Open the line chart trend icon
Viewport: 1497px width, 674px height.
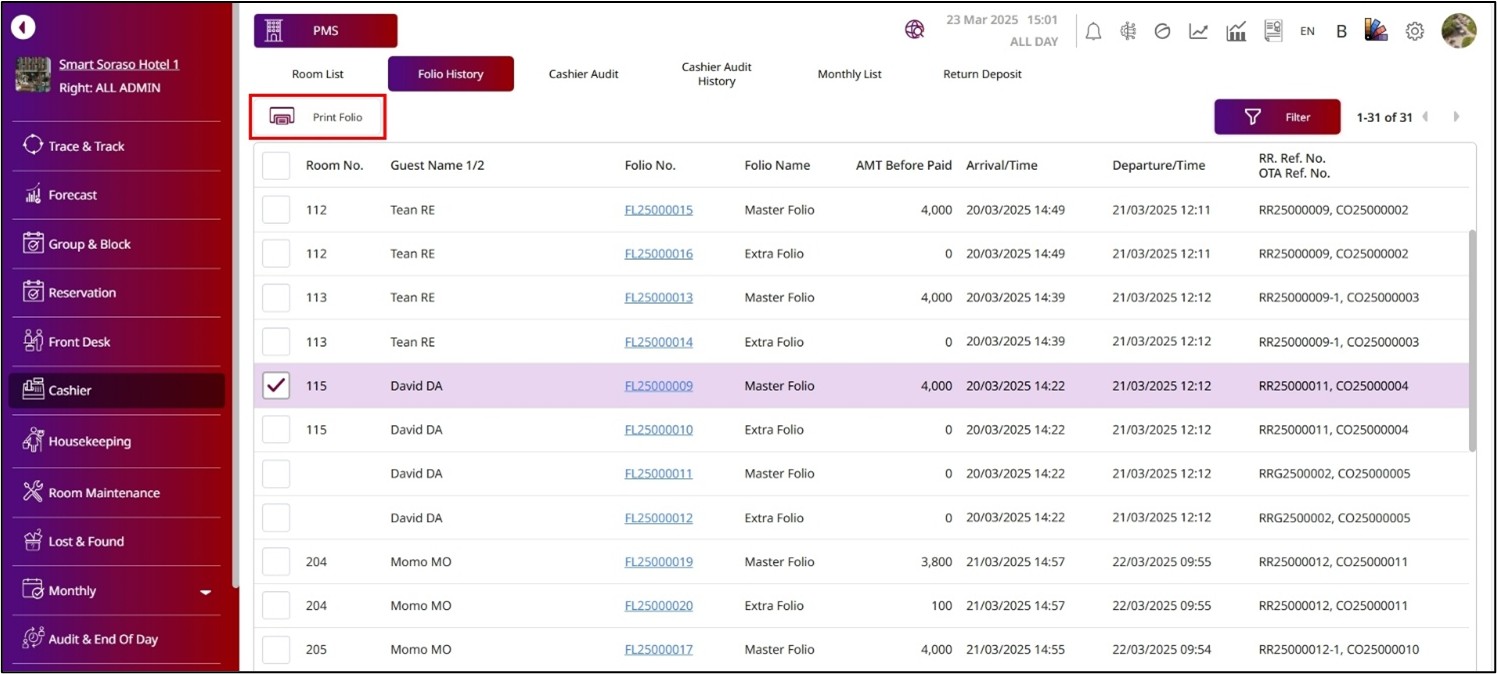[x=1198, y=31]
